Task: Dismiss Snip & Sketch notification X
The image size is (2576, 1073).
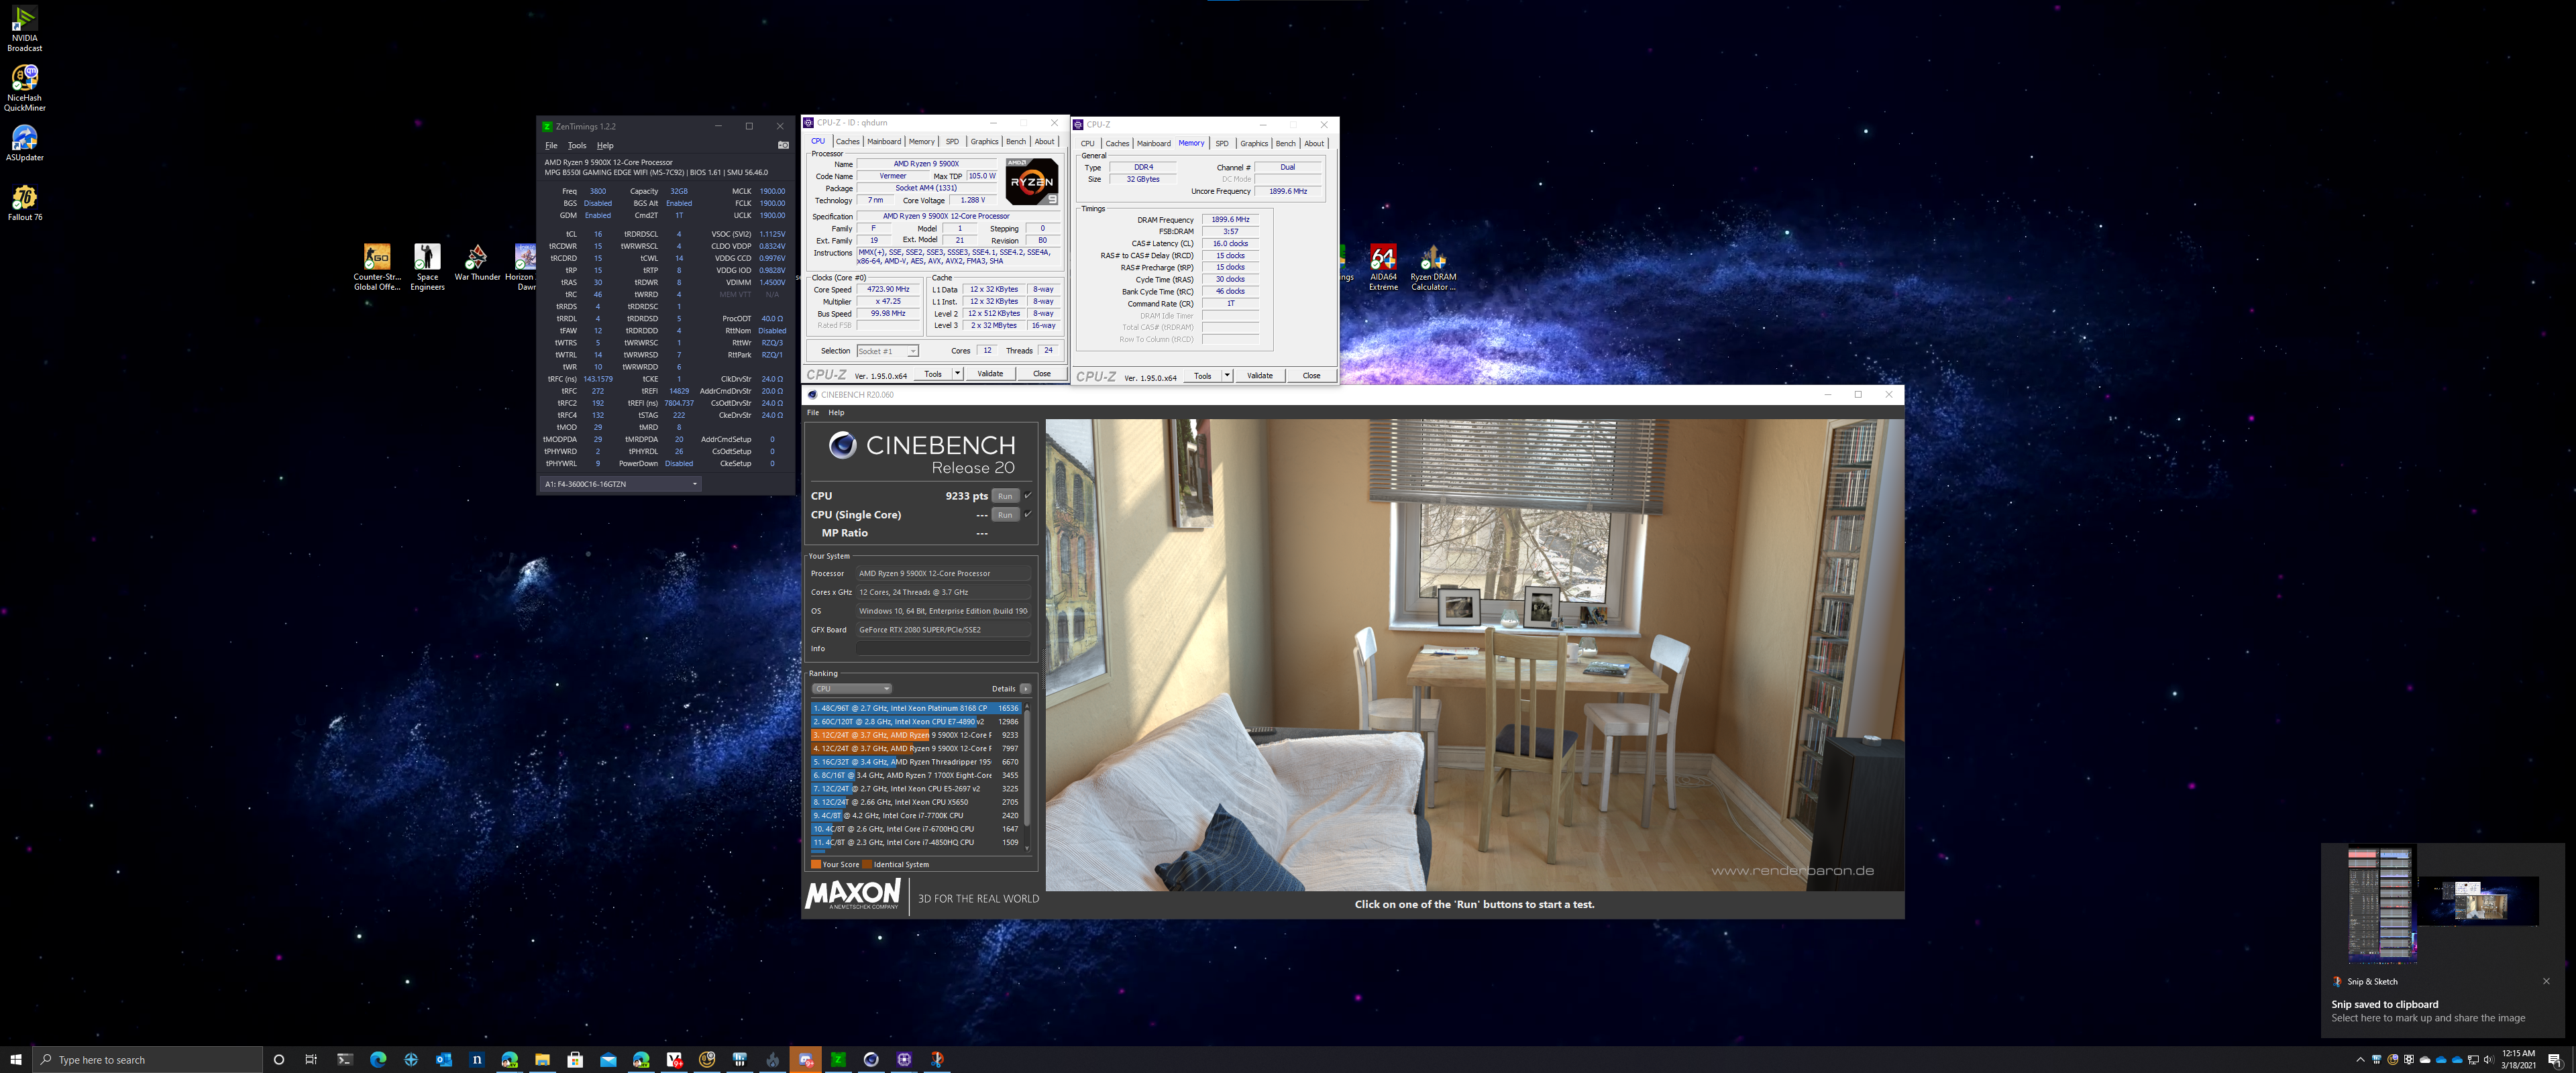Action: [x=2546, y=981]
